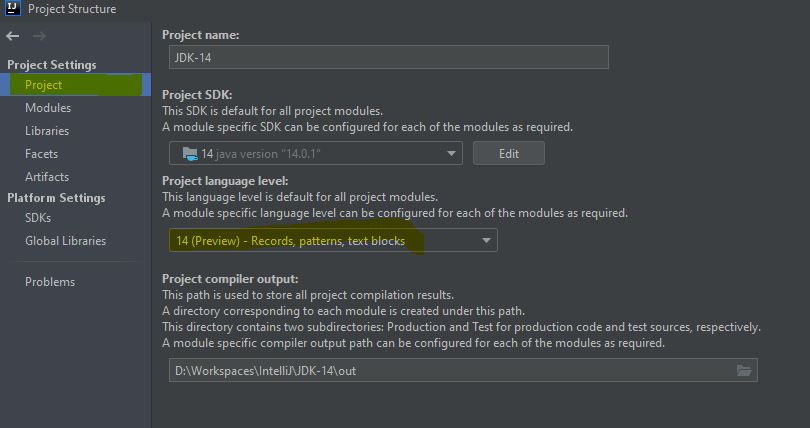Click text 'A directory corresponding to each module is created'
This screenshot has height=428, width=810.
coord(344,311)
